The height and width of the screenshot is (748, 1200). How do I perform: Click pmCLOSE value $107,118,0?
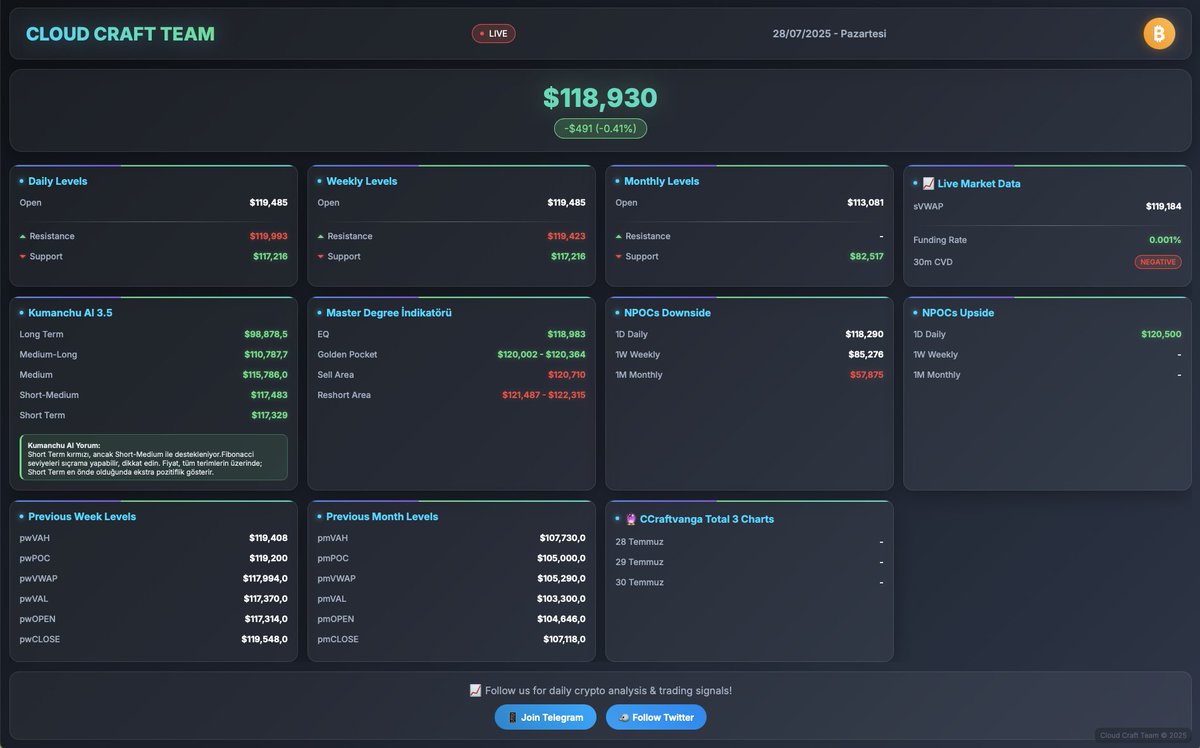coord(564,639)
